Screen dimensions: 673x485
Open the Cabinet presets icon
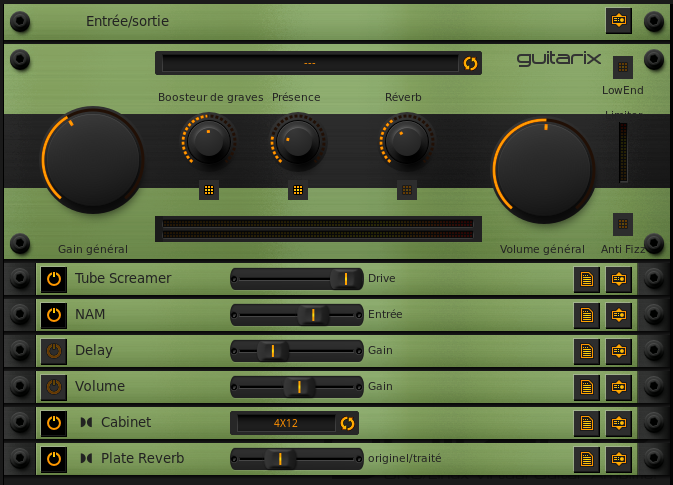[587, 423]
